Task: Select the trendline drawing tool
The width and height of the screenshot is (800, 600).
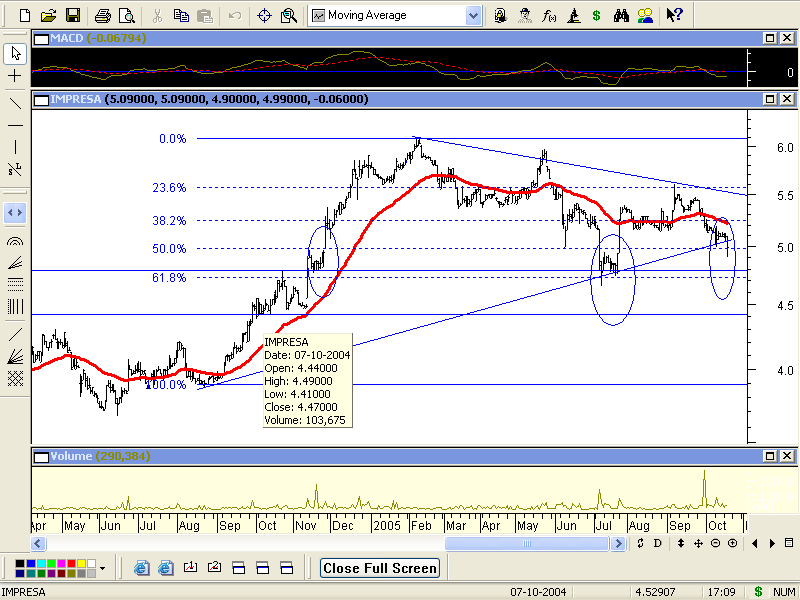Action: tap(15, 103)
